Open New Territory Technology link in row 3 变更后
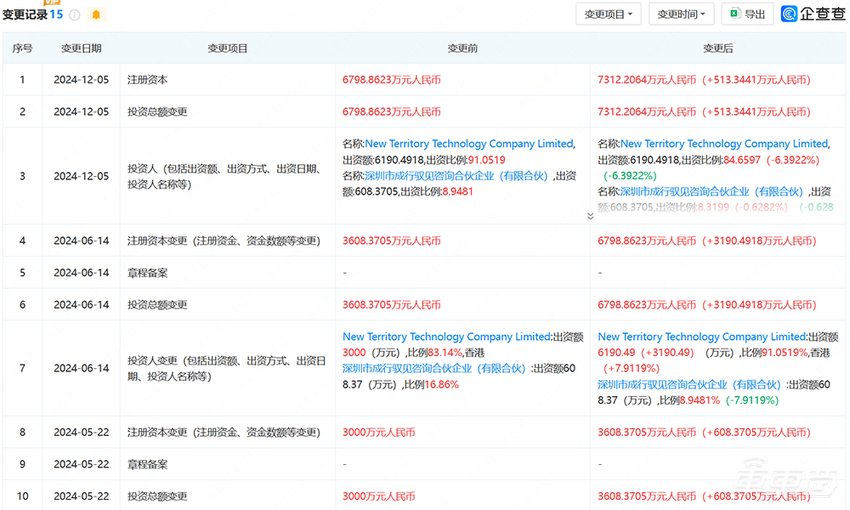The width and height of the screenshot is (850, 510). pyautogui.click(x=724, y=144)
